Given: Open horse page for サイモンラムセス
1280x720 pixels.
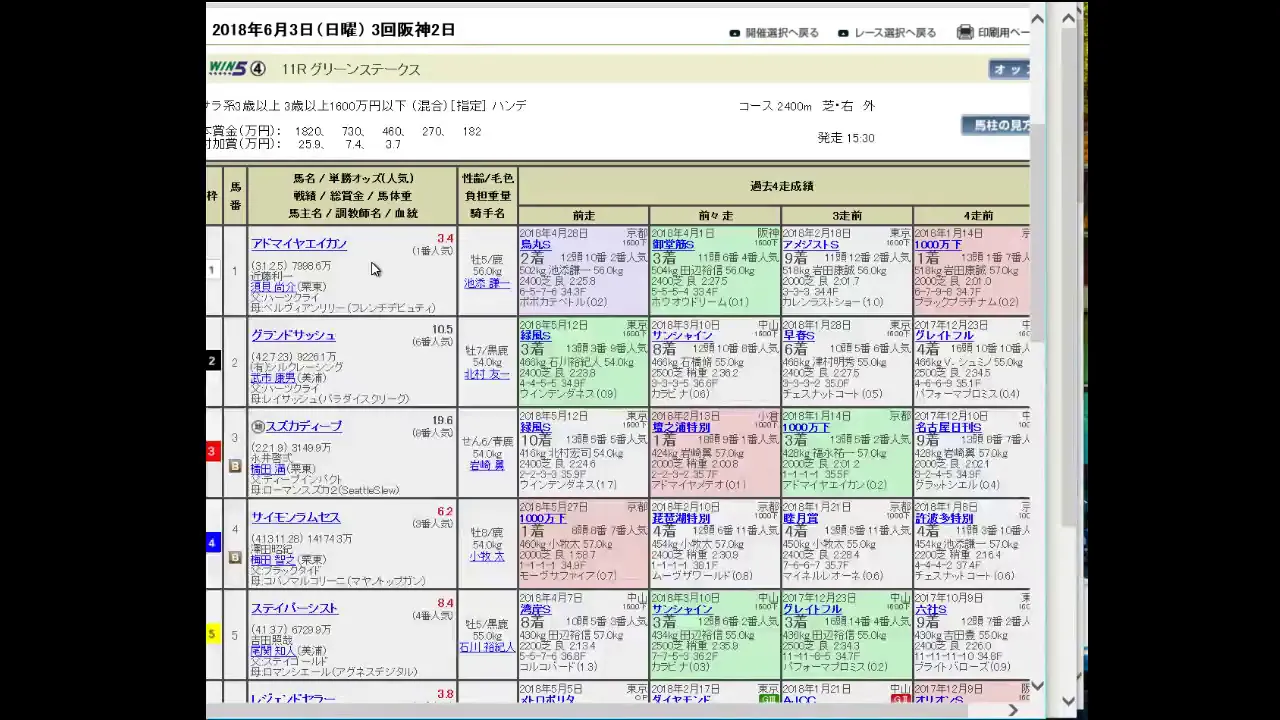Looking at the screenshot, I should (x=295, y=517).
